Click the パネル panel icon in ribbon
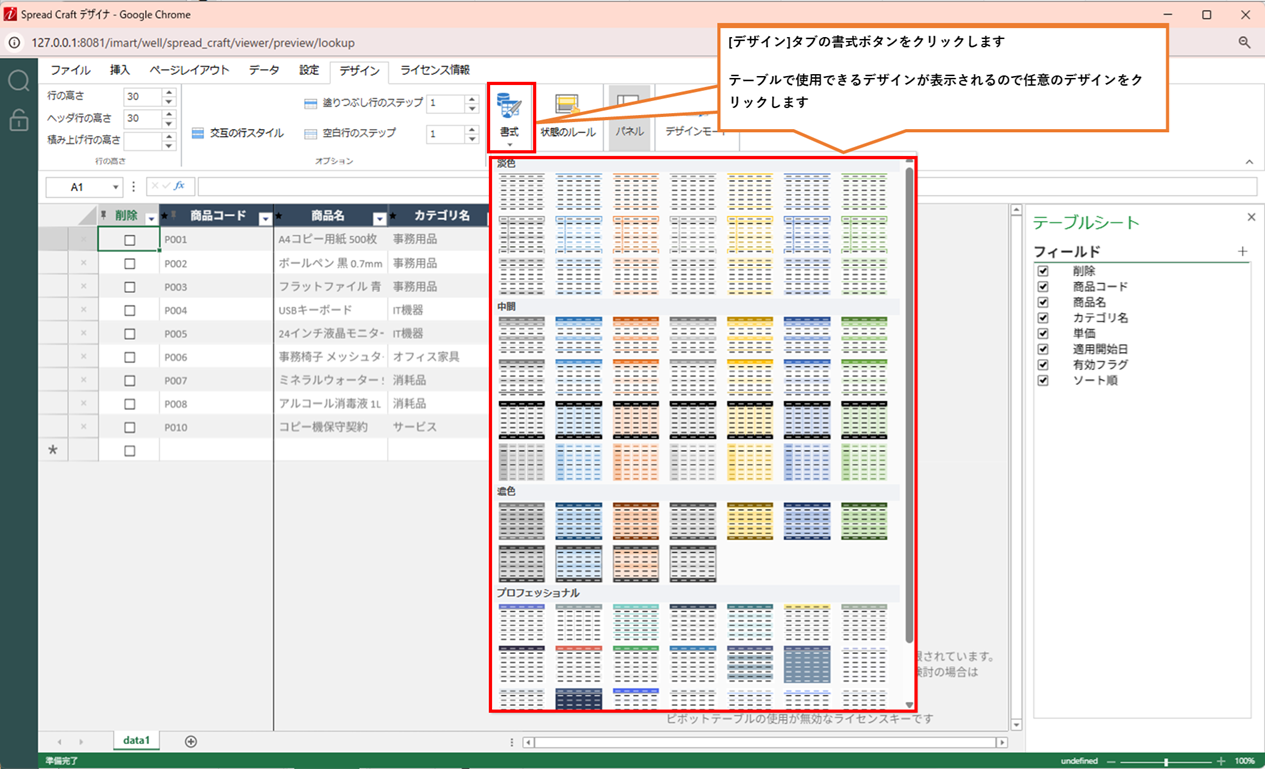This screenshot has width=1265, height=769. (x=628, y=105)
